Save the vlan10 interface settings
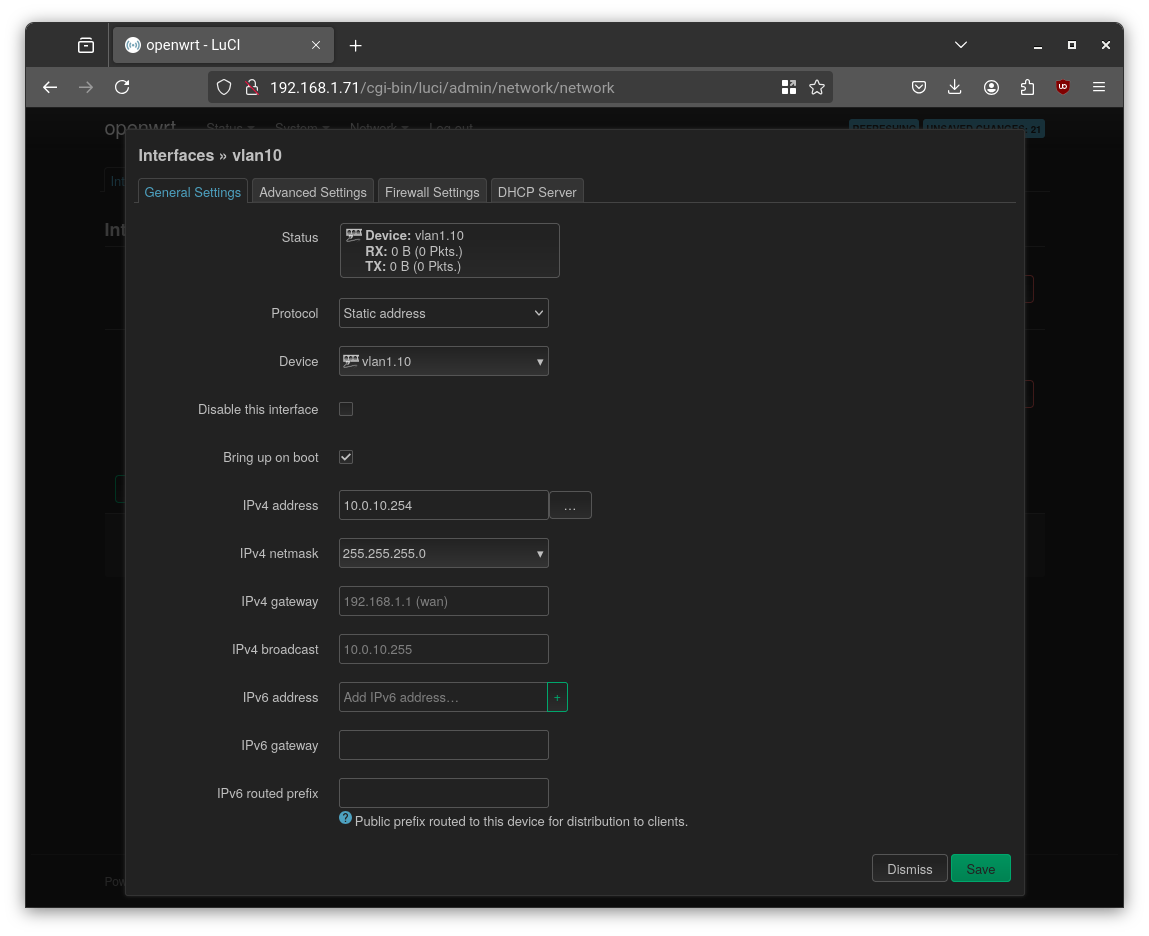 click(x=980, y=868)
